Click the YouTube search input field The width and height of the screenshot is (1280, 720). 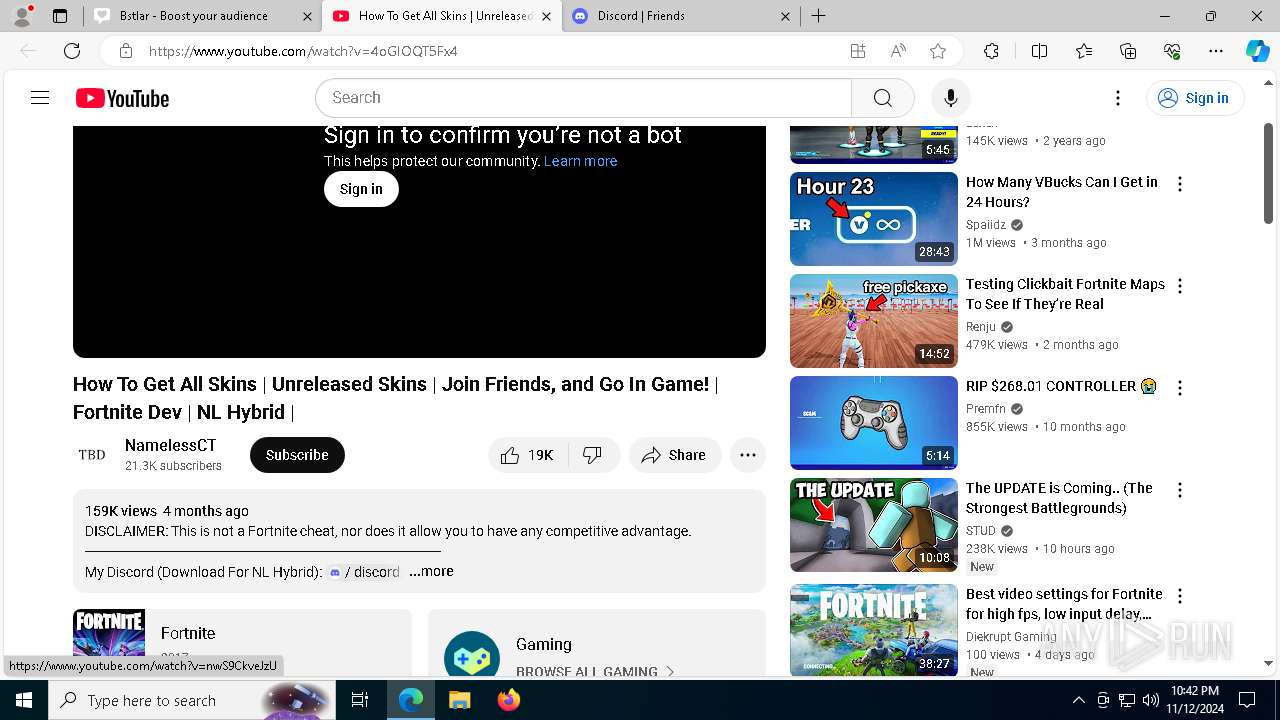(583, 98)
